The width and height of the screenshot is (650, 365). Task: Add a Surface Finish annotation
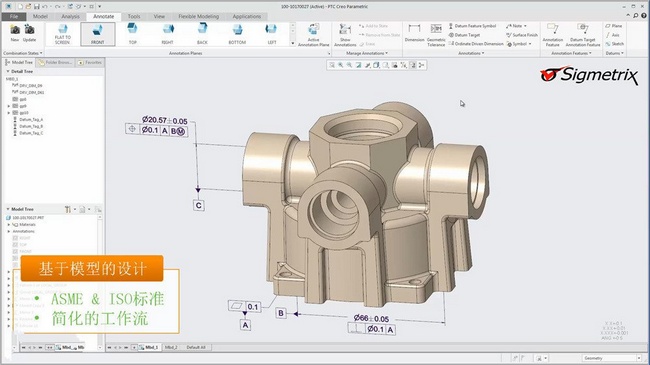pyautogui.click(x=521, y=35)
